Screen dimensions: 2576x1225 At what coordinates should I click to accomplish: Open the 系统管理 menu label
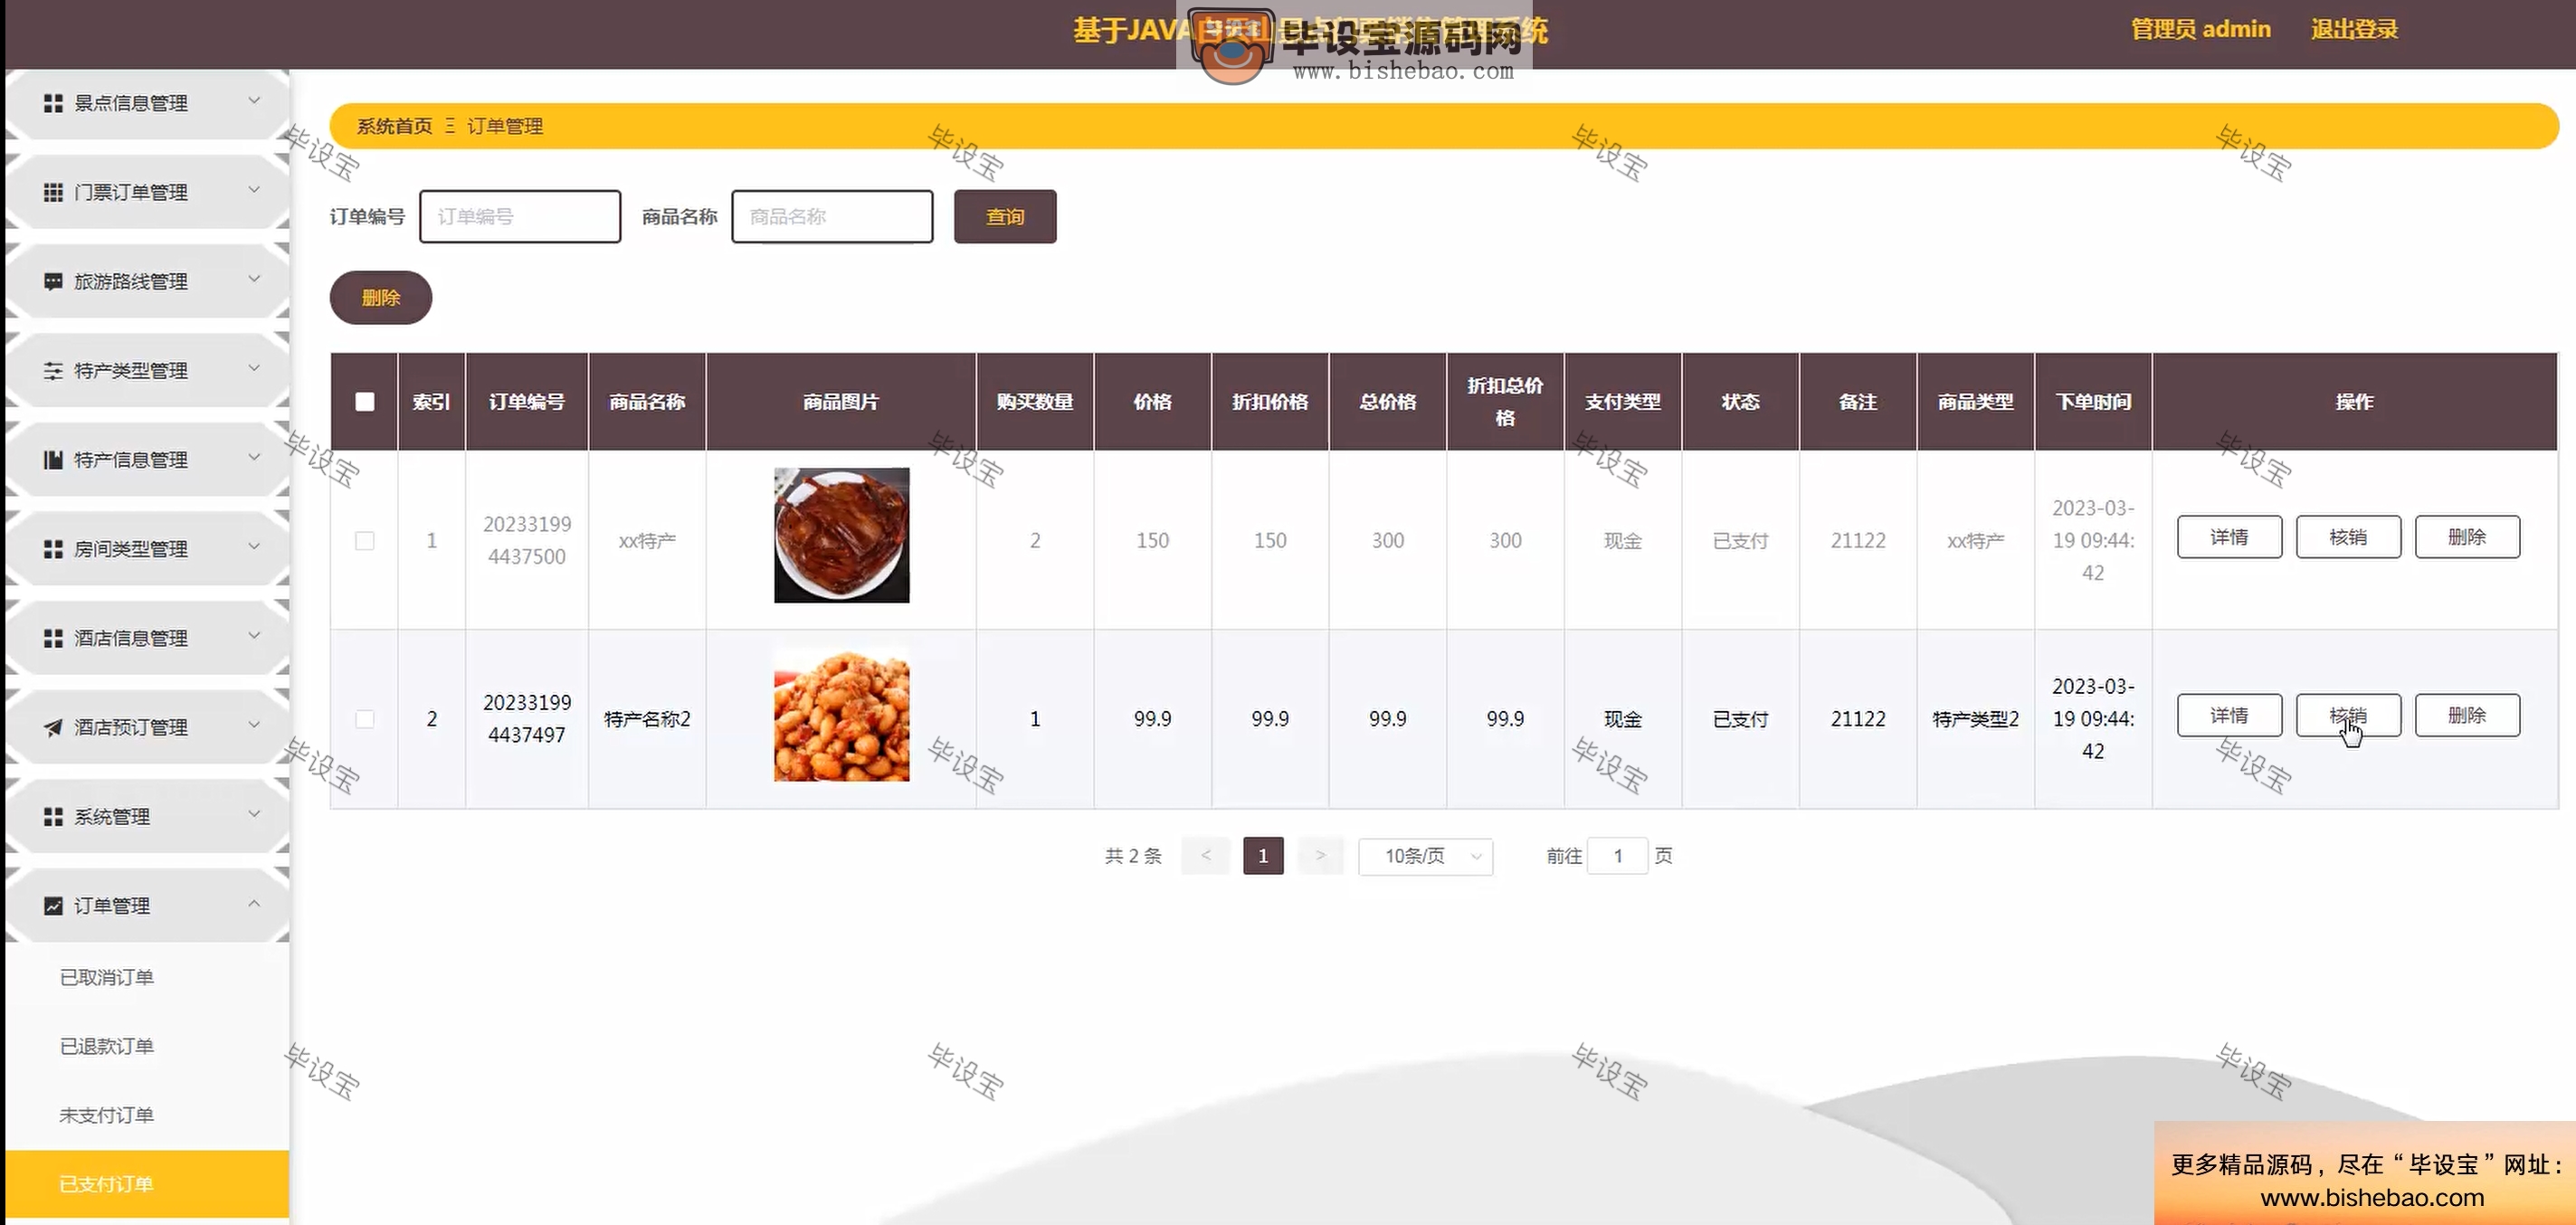pyautogui.click(x=112, y=816)
